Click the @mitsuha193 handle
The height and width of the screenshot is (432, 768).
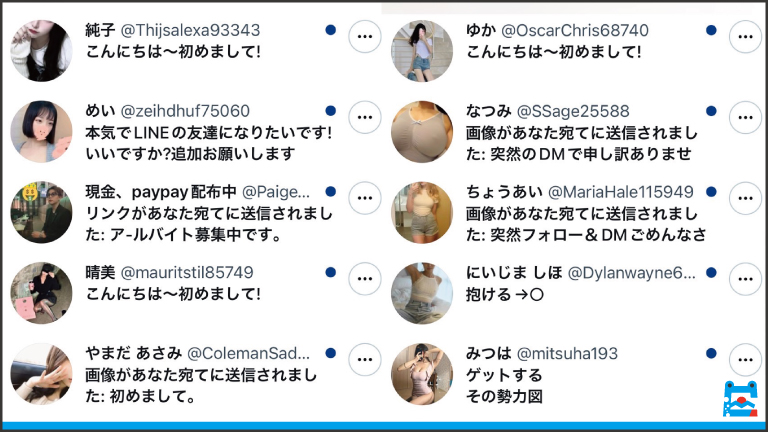(x=567, y=354)
